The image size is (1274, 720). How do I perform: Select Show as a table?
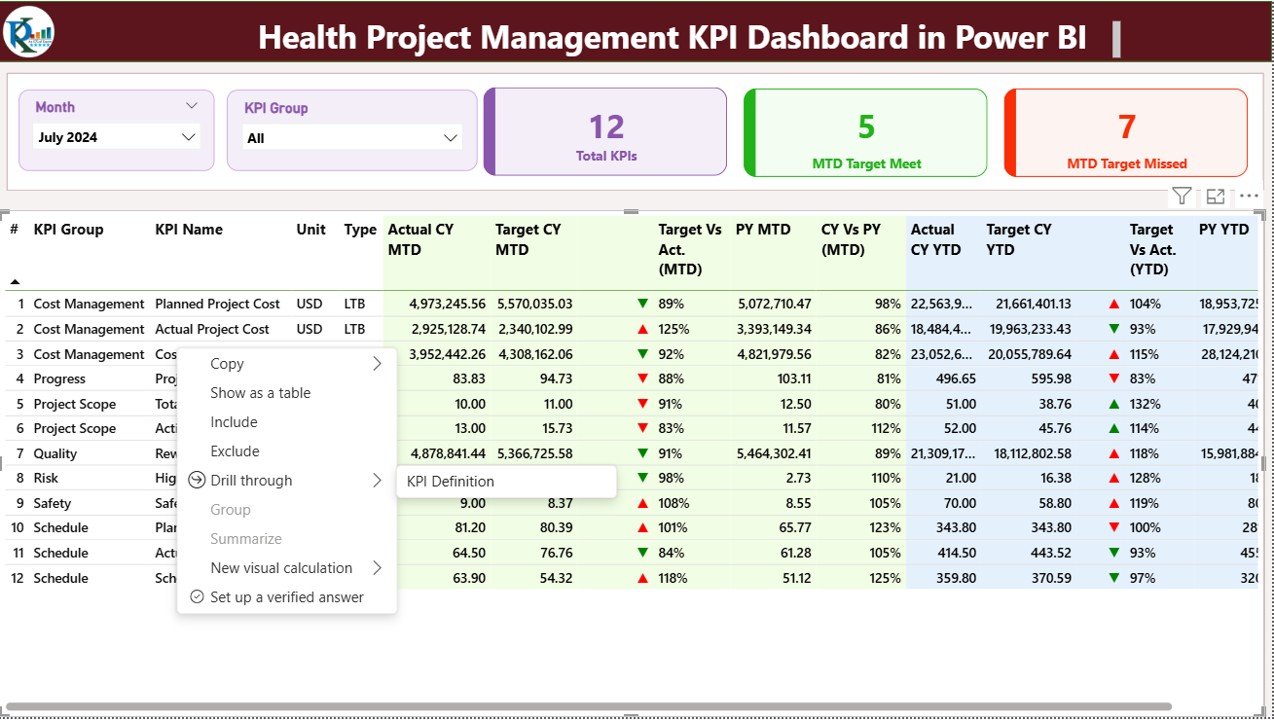tap(260, 393)
